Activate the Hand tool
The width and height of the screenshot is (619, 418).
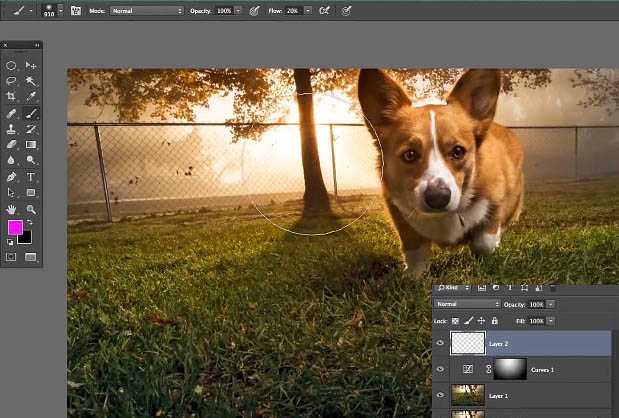point(11,209)
